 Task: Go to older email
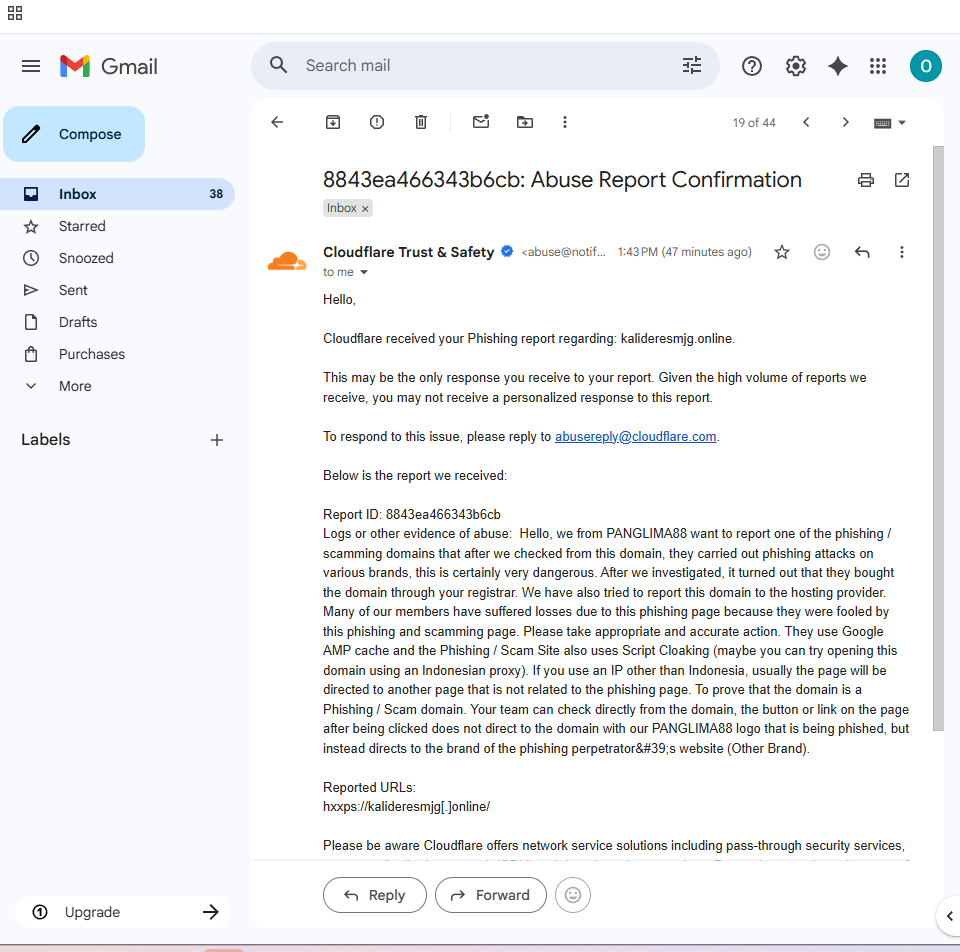point(846,122)
